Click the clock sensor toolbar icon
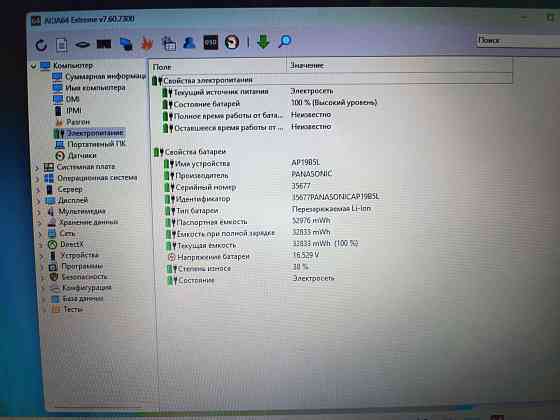Viewport: 560px width, 420px height. click(x=232, y=42)
